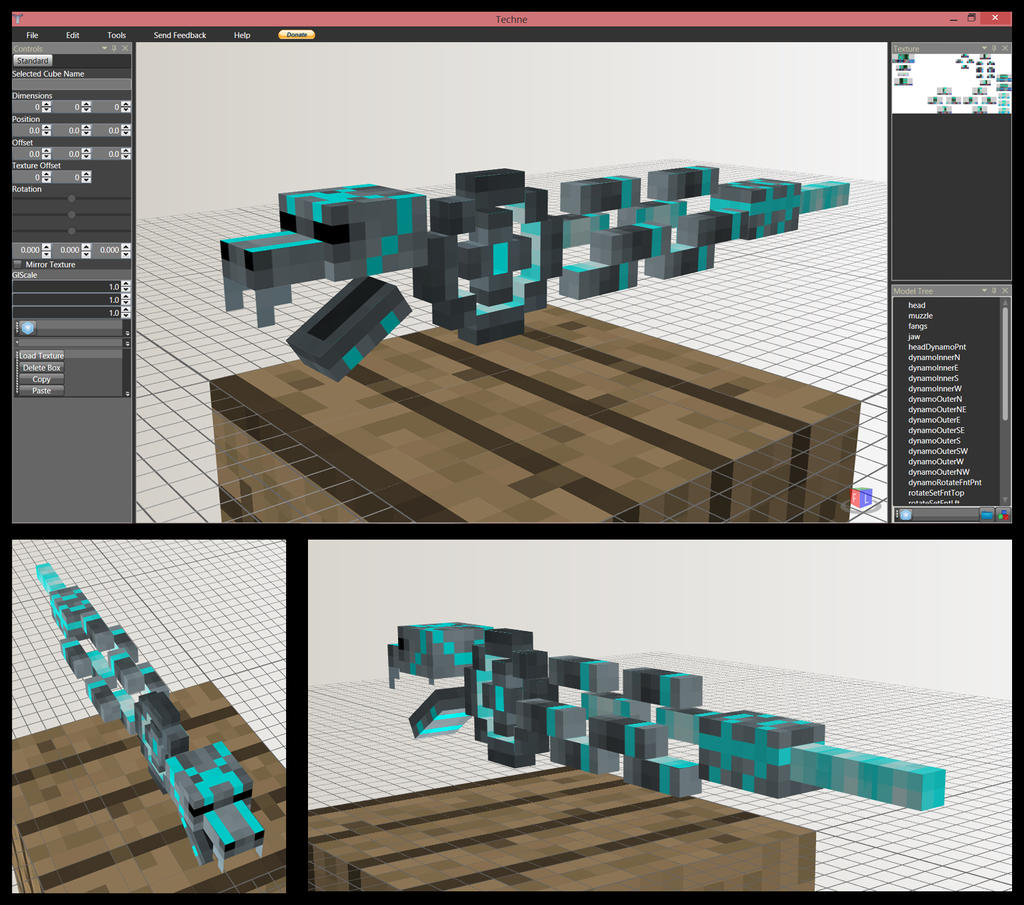This screenshot has height=905, width=1024.
Task: Click the Model Tree panel dropdown arrow
Action: pyautogui.click(x=984, y=291)
